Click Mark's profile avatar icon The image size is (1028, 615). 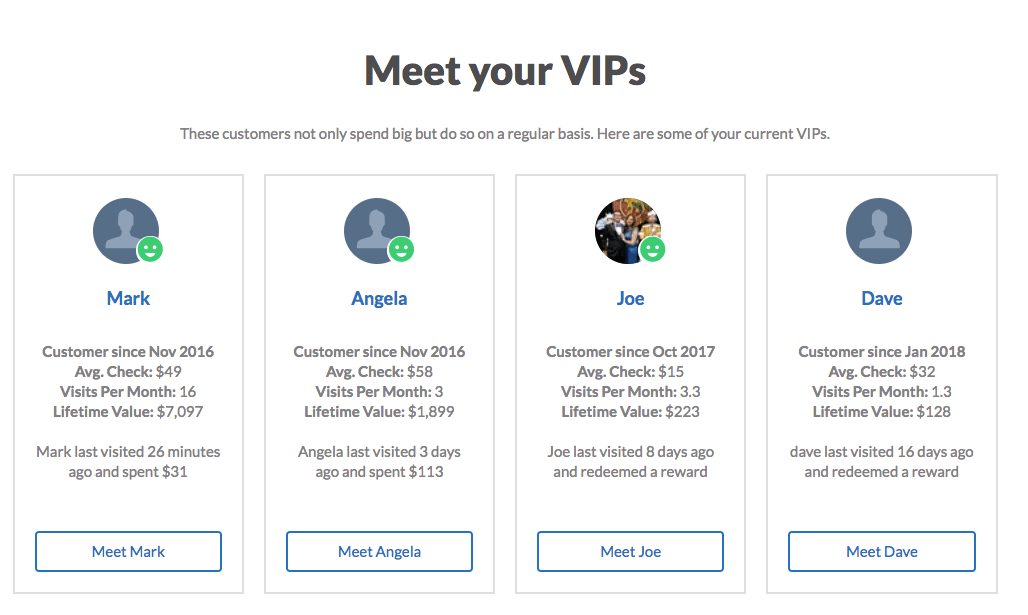click(126, 230)
